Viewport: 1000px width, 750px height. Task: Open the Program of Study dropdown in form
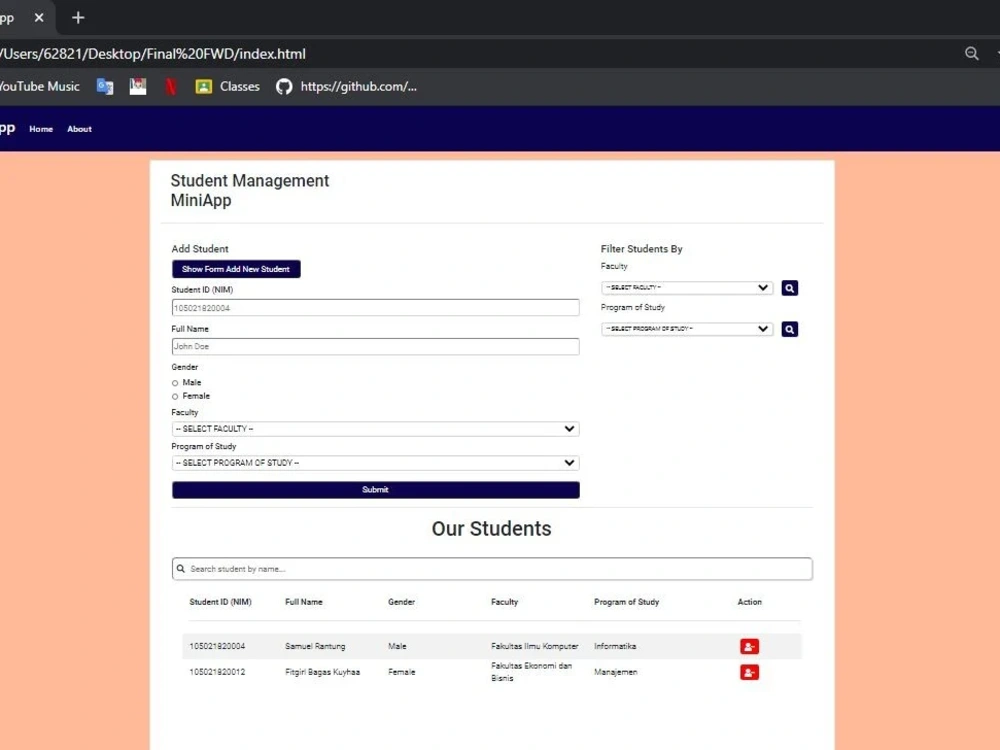click(376, 463)
